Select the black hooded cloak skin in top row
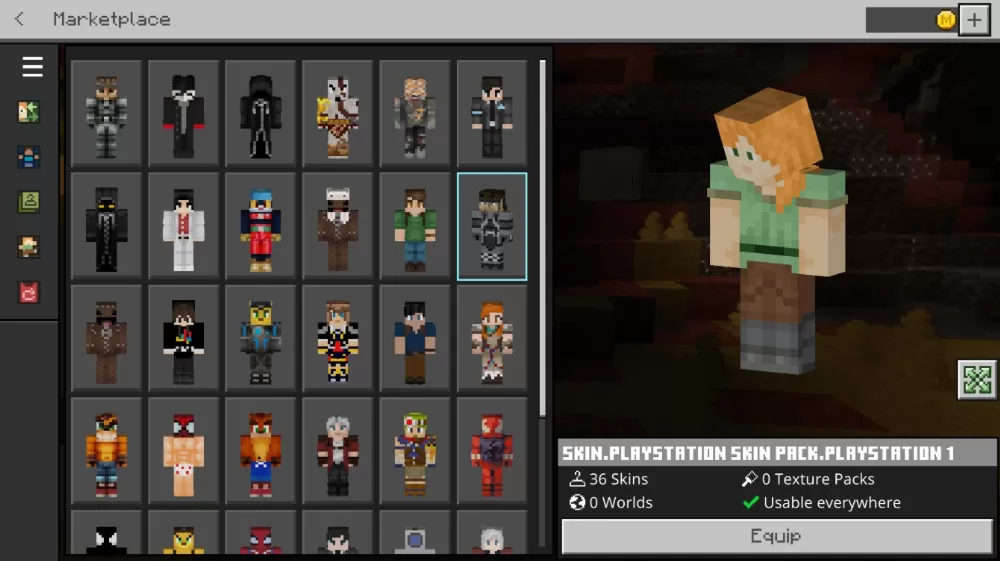1000x561 pixels. pos(260,113)
